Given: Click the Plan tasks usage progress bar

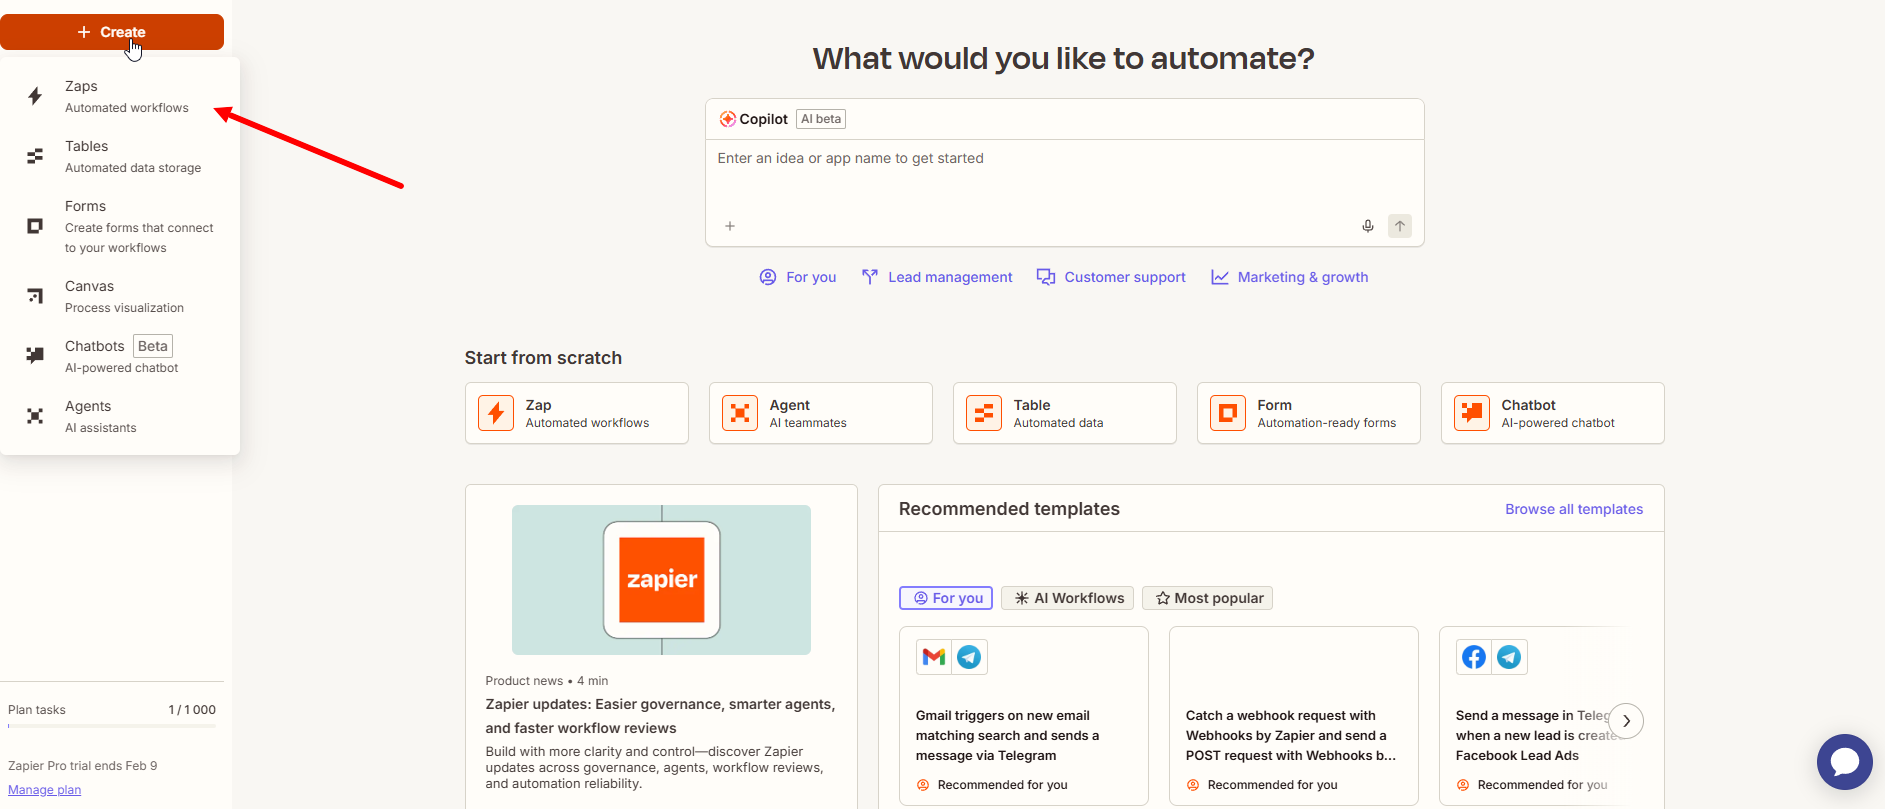Looking at the screenshot, I should point(112,726).
